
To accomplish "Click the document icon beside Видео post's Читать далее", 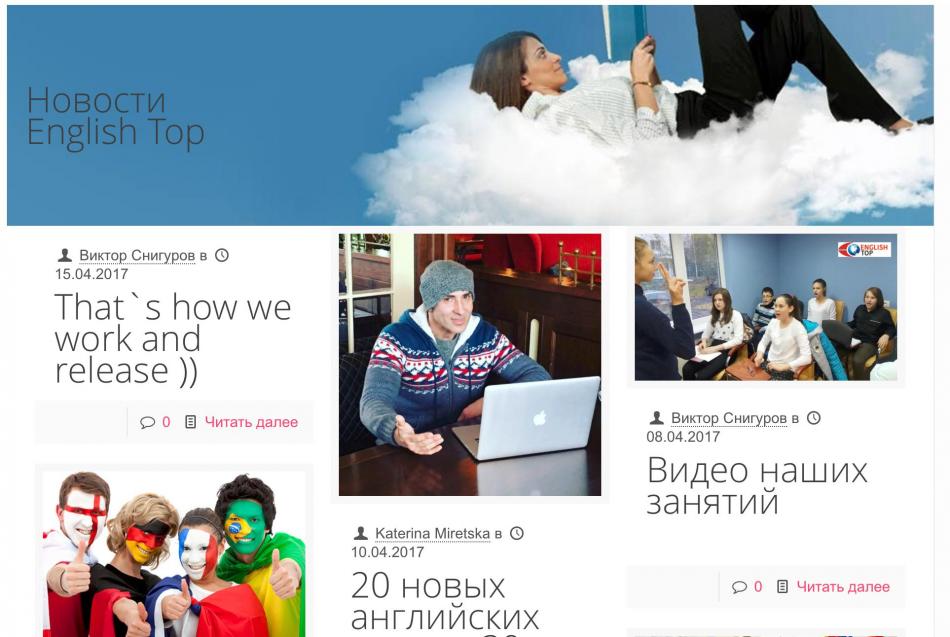I will tap(782, 586).
